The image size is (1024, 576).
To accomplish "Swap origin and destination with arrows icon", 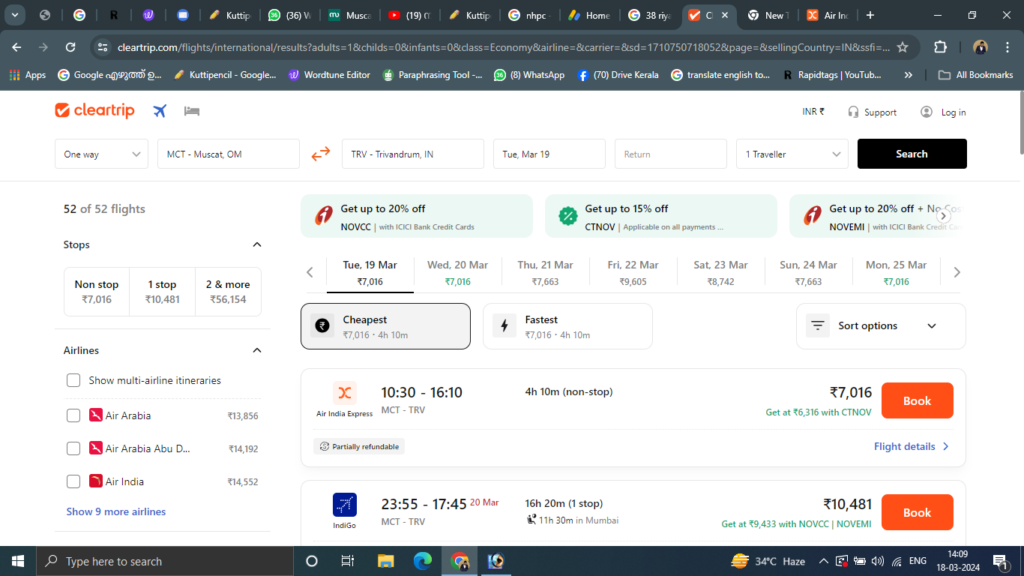I will (x=320, y=154).
